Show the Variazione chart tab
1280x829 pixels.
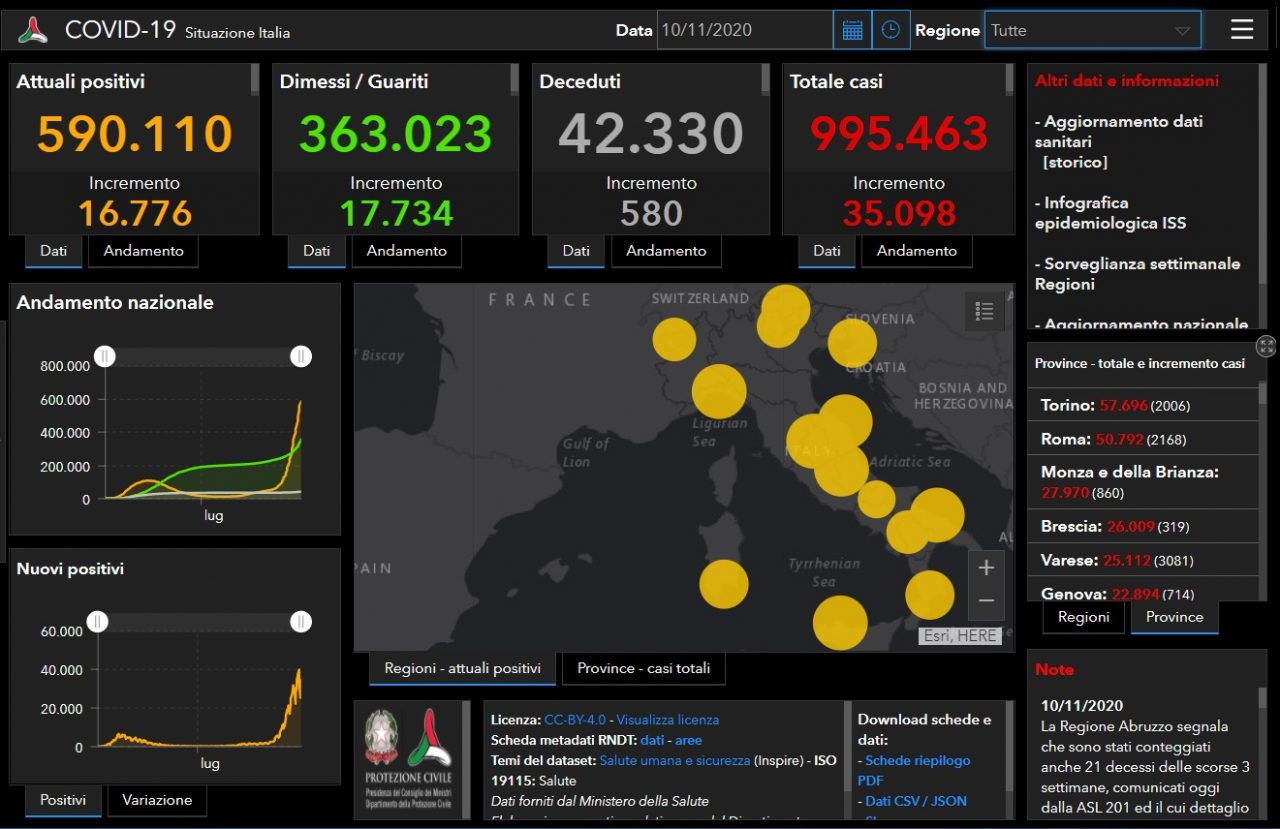157,800
